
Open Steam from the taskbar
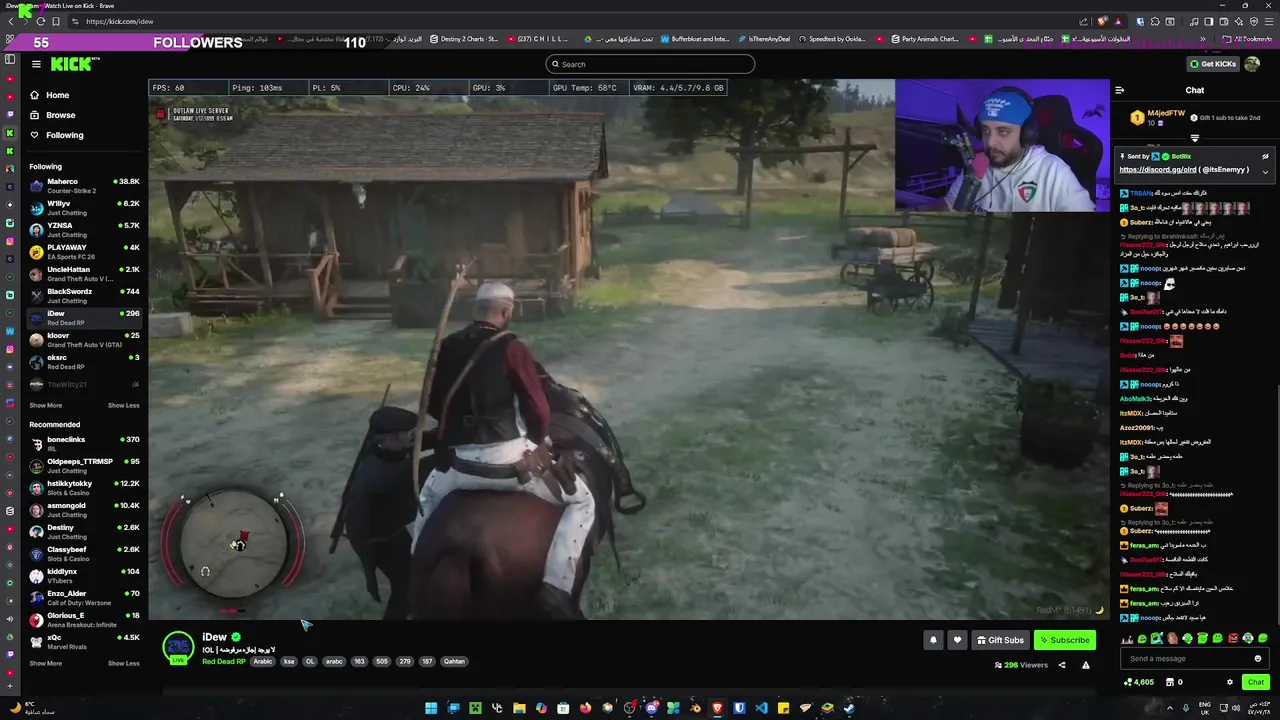click(849, 708)
